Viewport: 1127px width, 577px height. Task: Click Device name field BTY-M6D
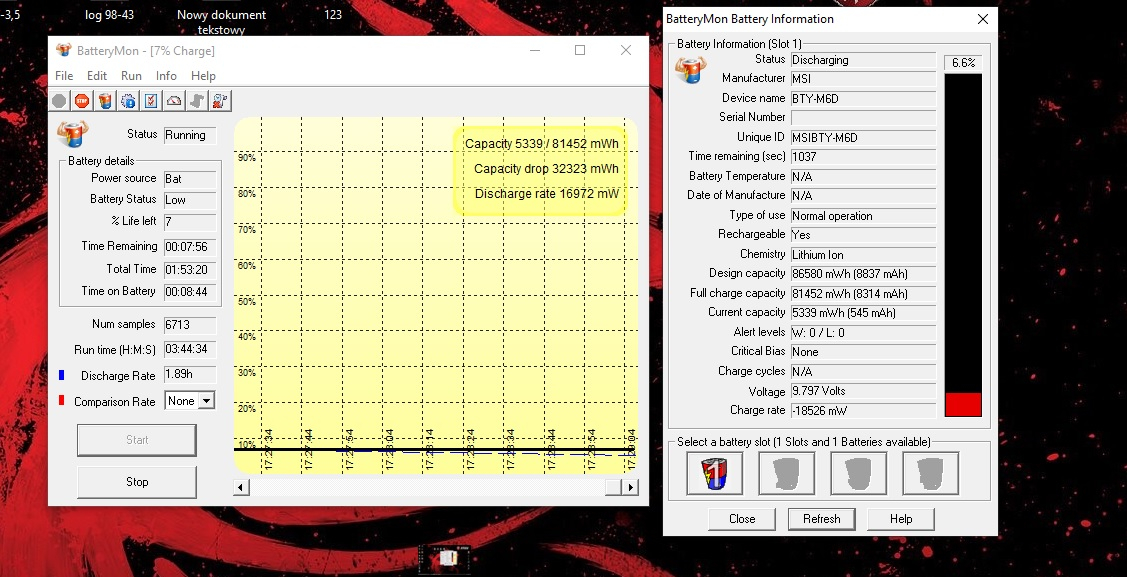(x=863, y=99)
